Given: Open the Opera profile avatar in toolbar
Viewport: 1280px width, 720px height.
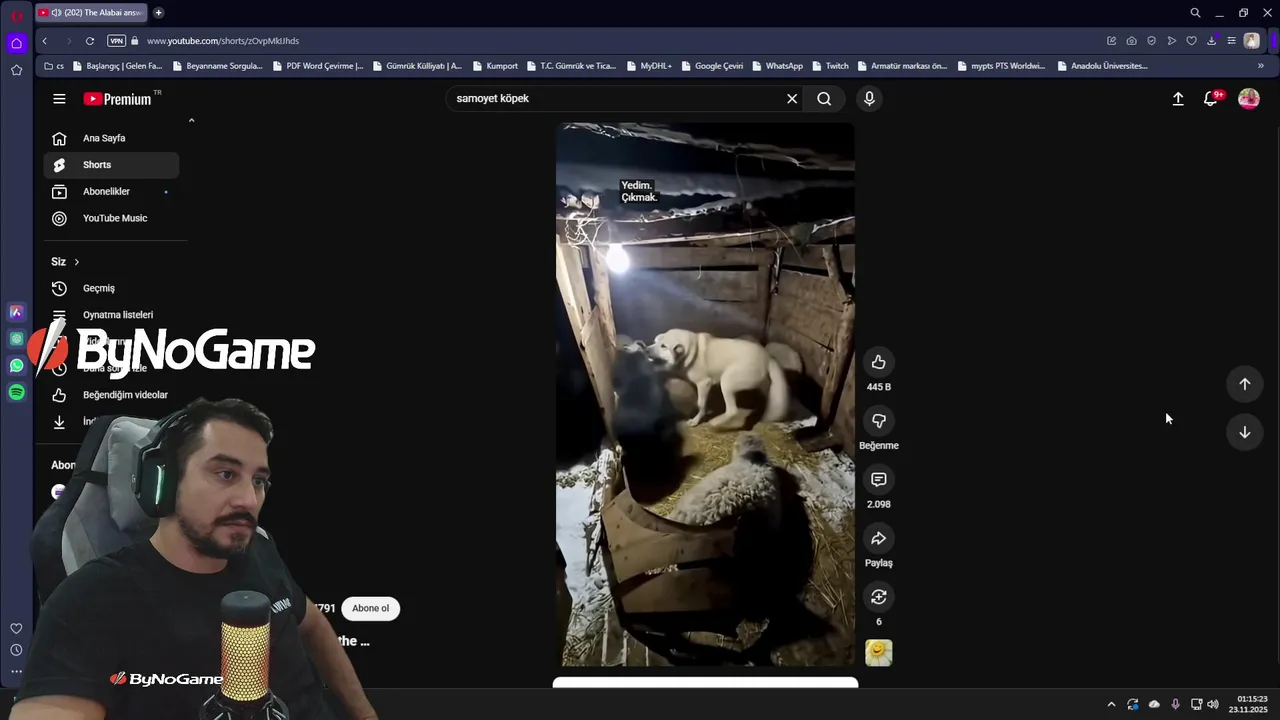Looking at the screenshot, I should pos(1251,41).
